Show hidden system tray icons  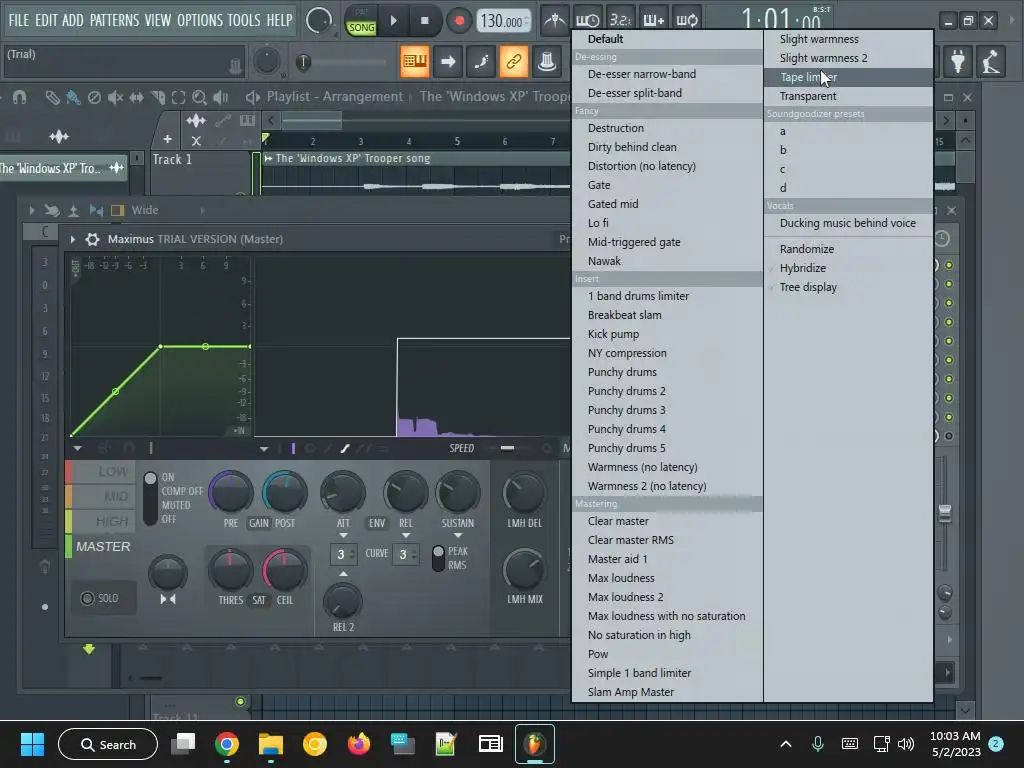pos(786,744)
